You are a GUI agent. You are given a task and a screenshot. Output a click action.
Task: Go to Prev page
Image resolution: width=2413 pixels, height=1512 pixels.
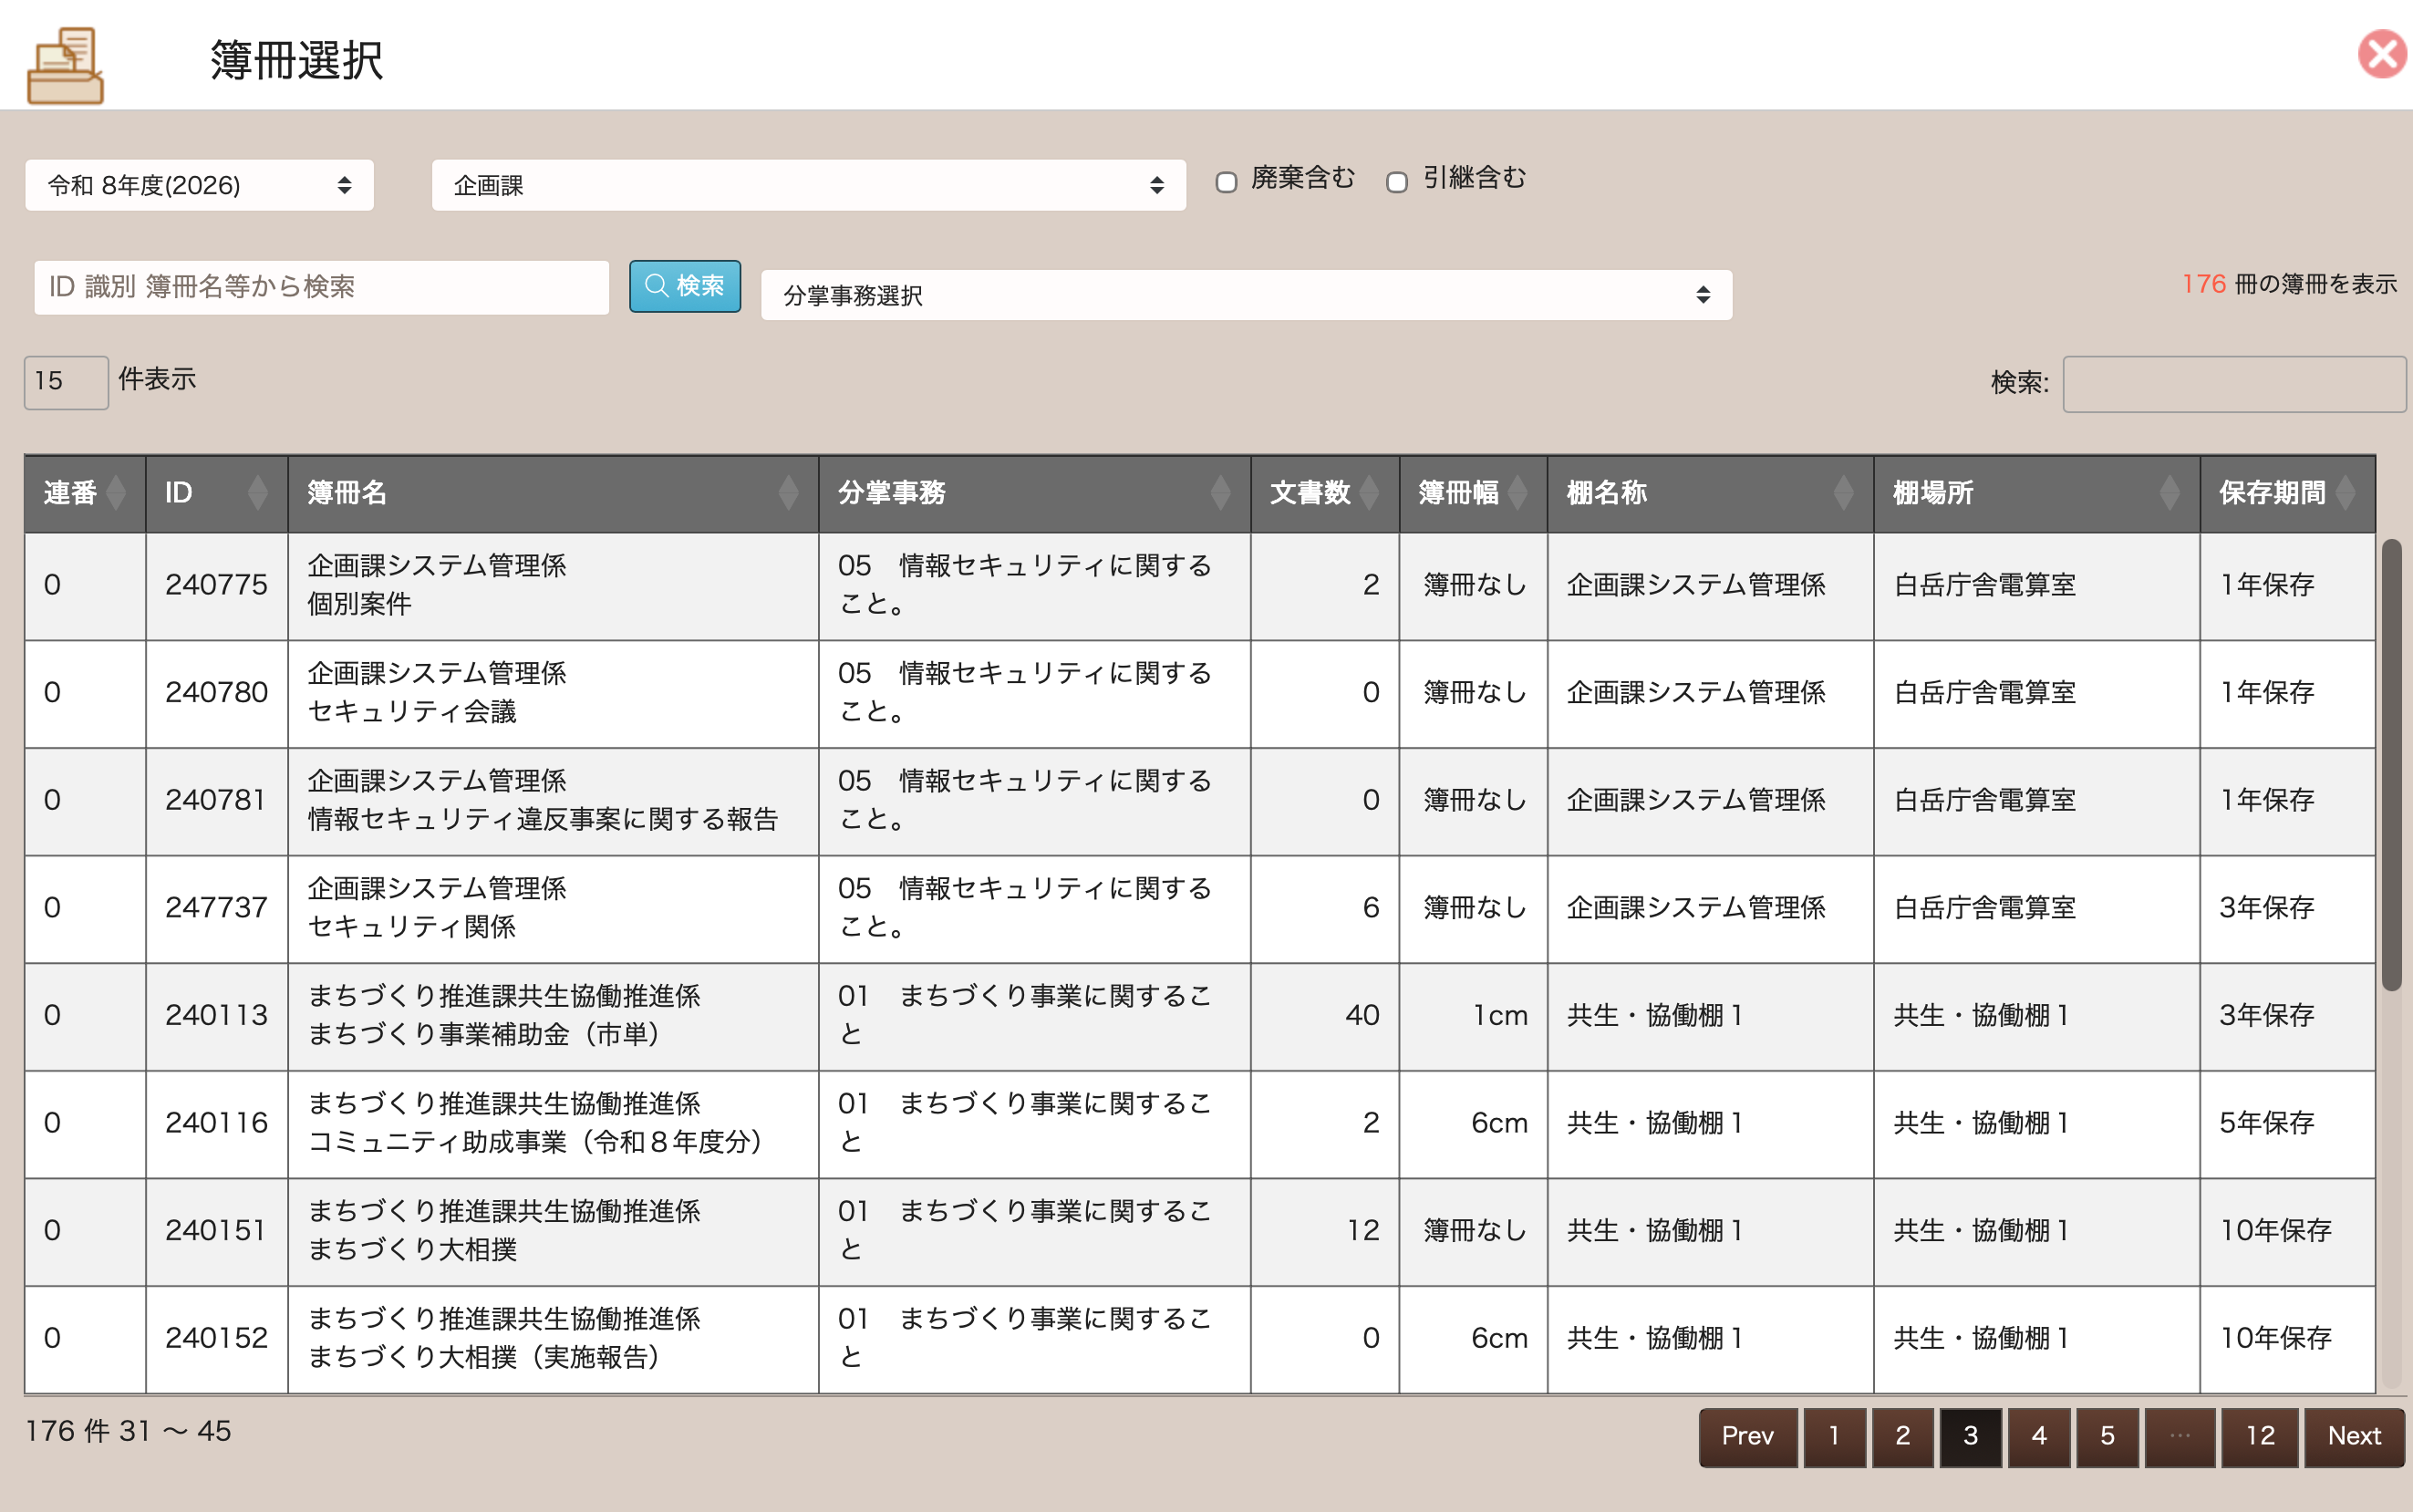[x=1747, y=1436]
